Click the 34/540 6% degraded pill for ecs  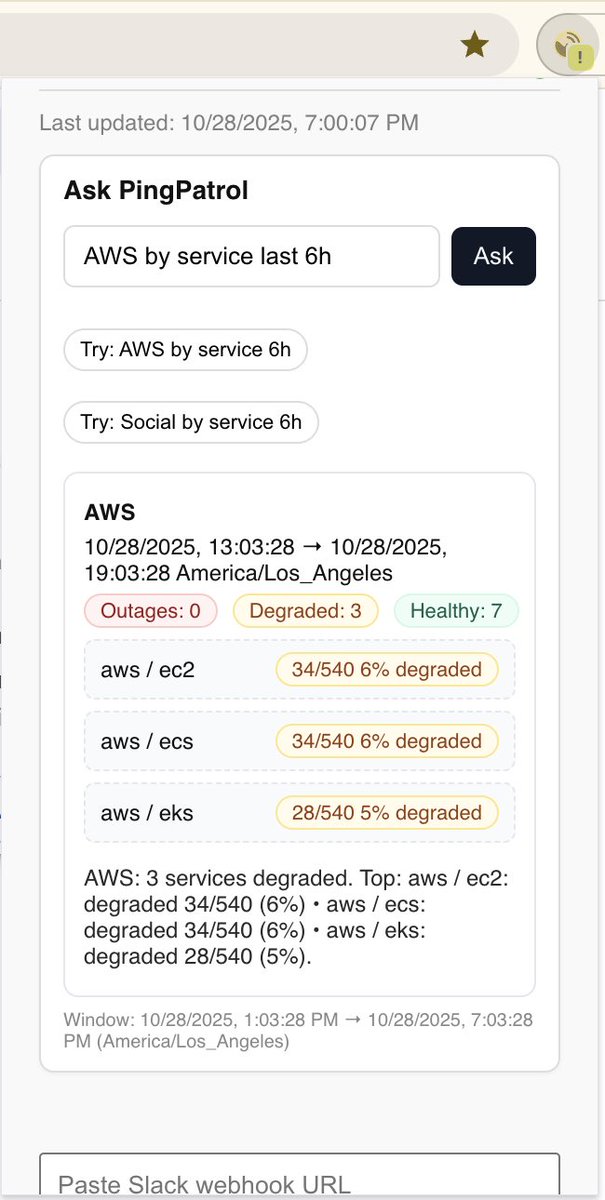coord(387,741)
